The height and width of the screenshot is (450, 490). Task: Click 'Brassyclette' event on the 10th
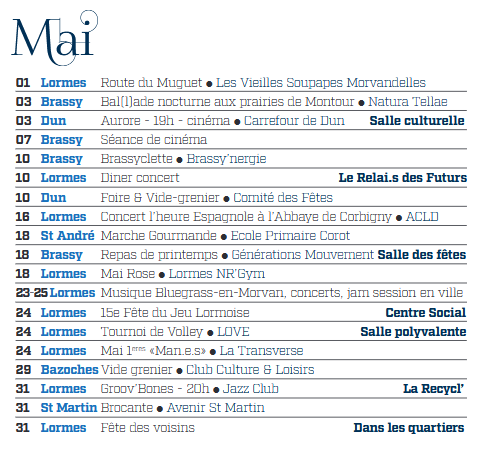(137, 159)
